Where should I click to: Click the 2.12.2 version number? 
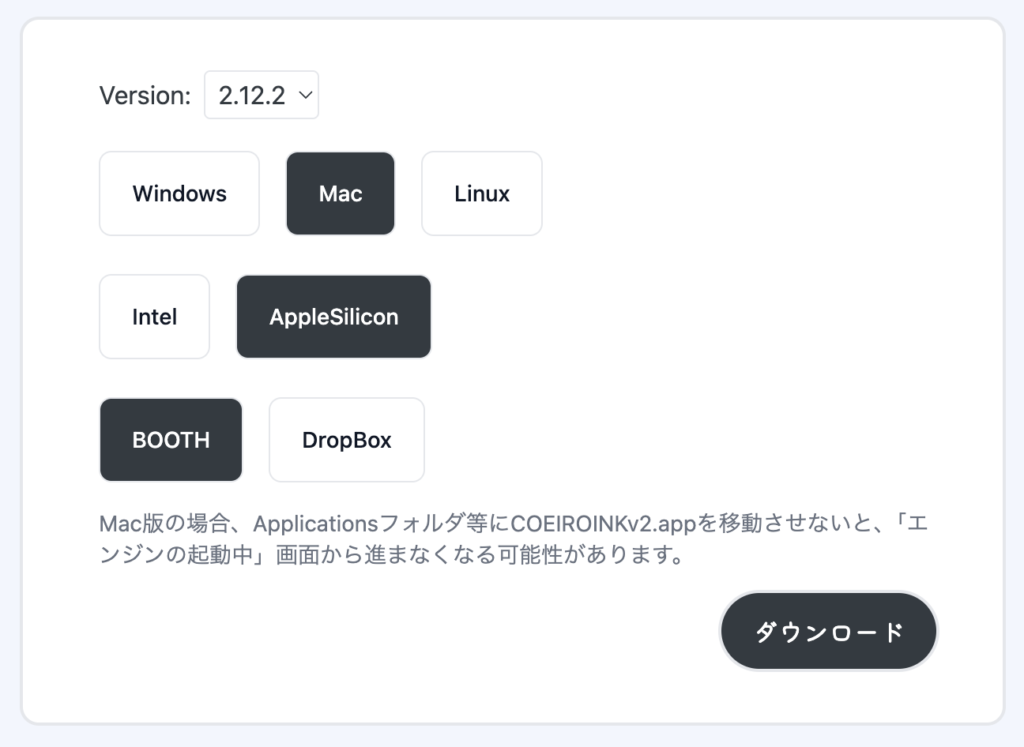pyautogui.click(x=251, y=96)
